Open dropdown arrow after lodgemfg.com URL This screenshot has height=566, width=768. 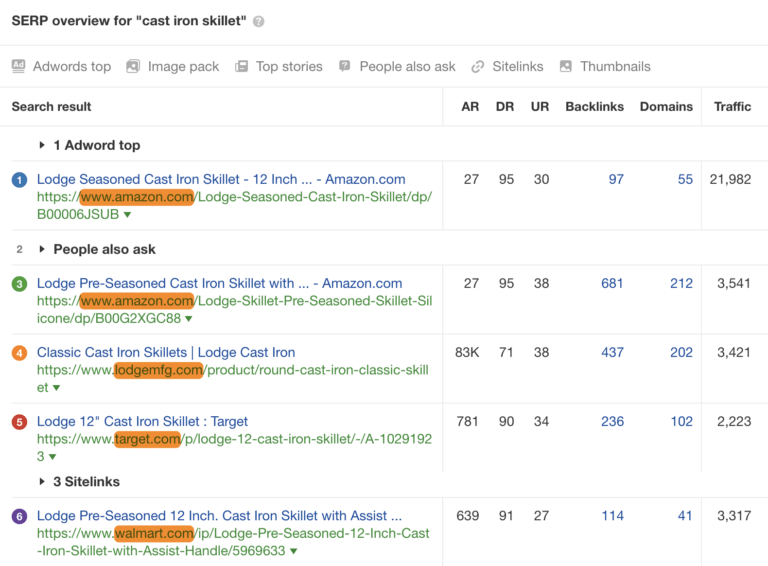click(56, 388)
